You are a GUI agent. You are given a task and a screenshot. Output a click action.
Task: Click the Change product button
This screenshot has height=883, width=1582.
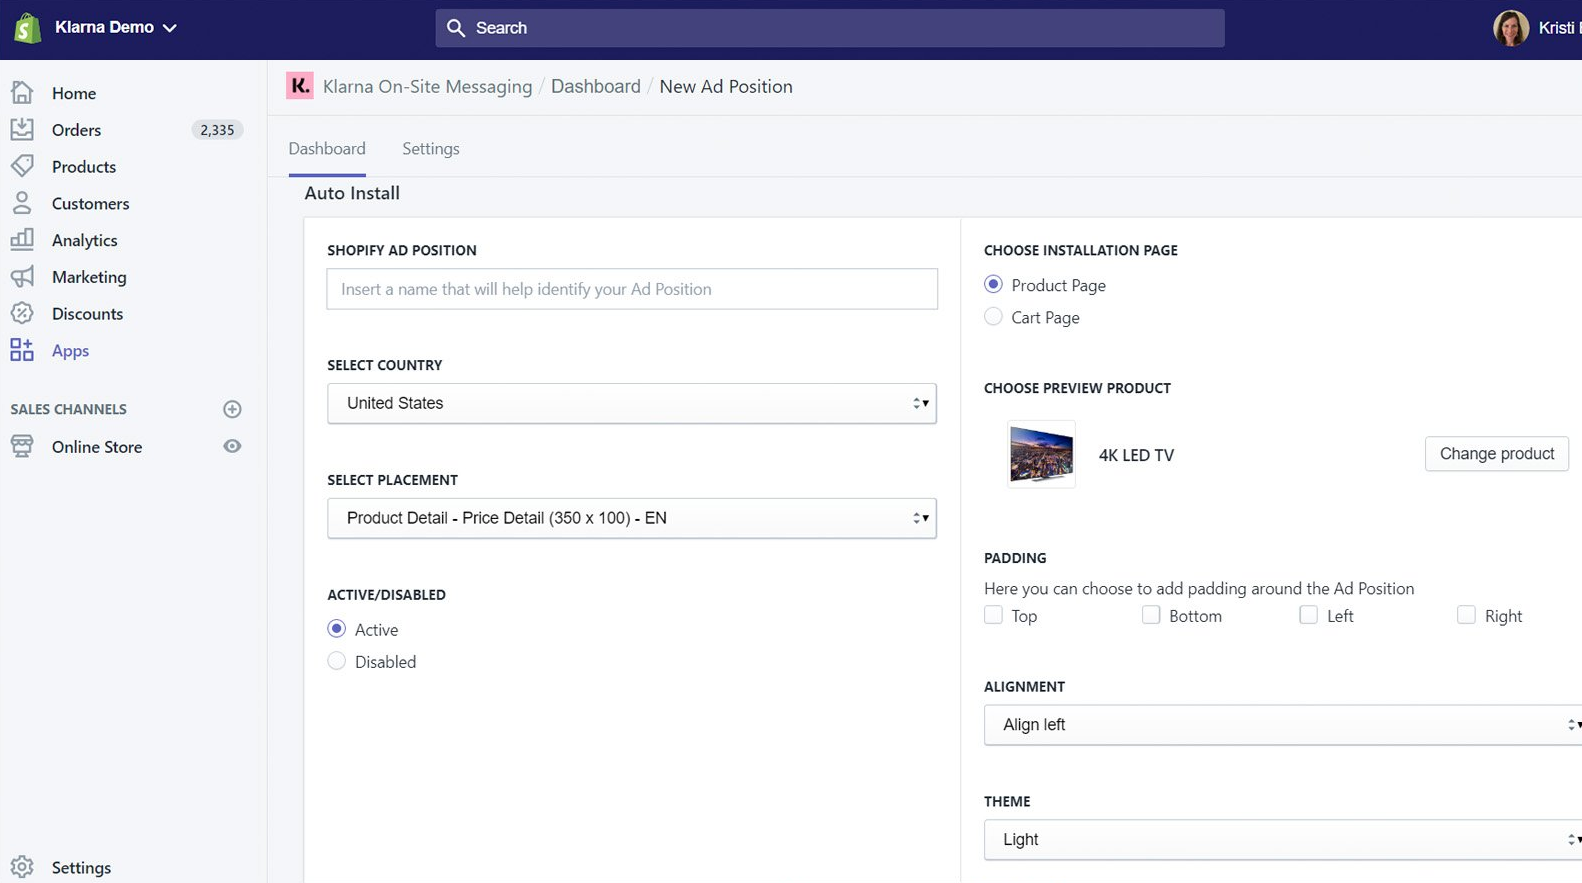pos(1497,454)
